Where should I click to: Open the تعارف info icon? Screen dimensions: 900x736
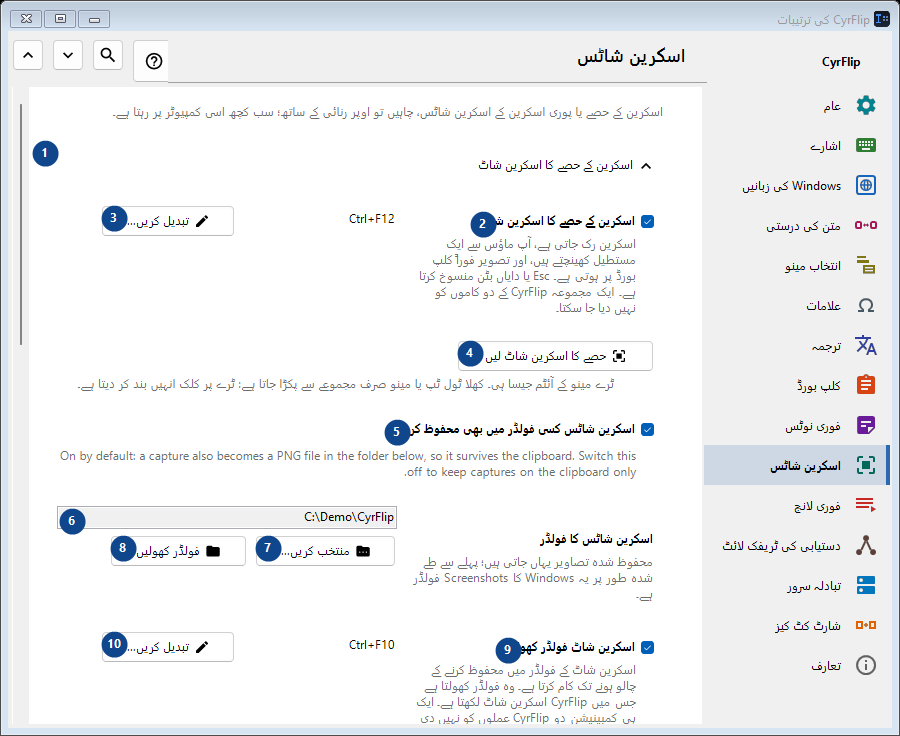tap(866, 665)
